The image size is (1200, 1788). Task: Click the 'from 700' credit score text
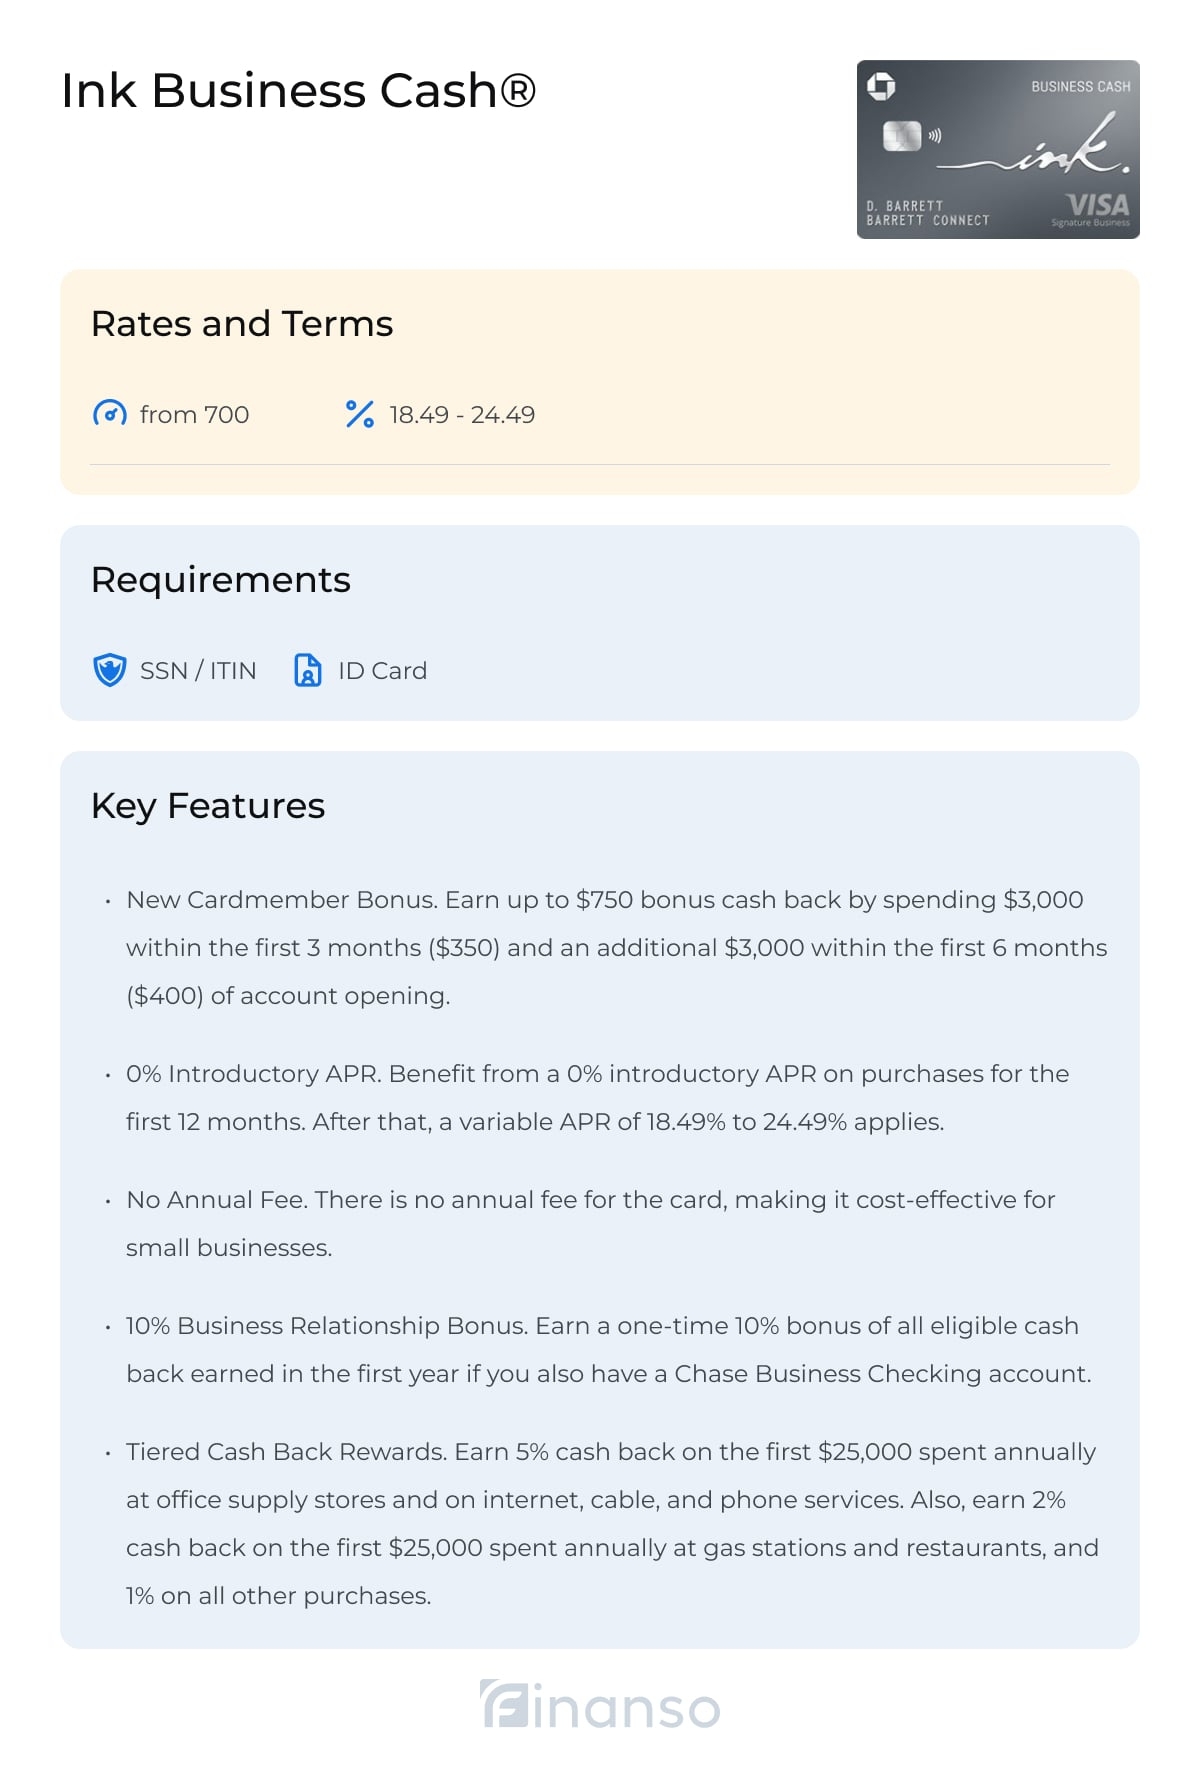coord(194,414)
